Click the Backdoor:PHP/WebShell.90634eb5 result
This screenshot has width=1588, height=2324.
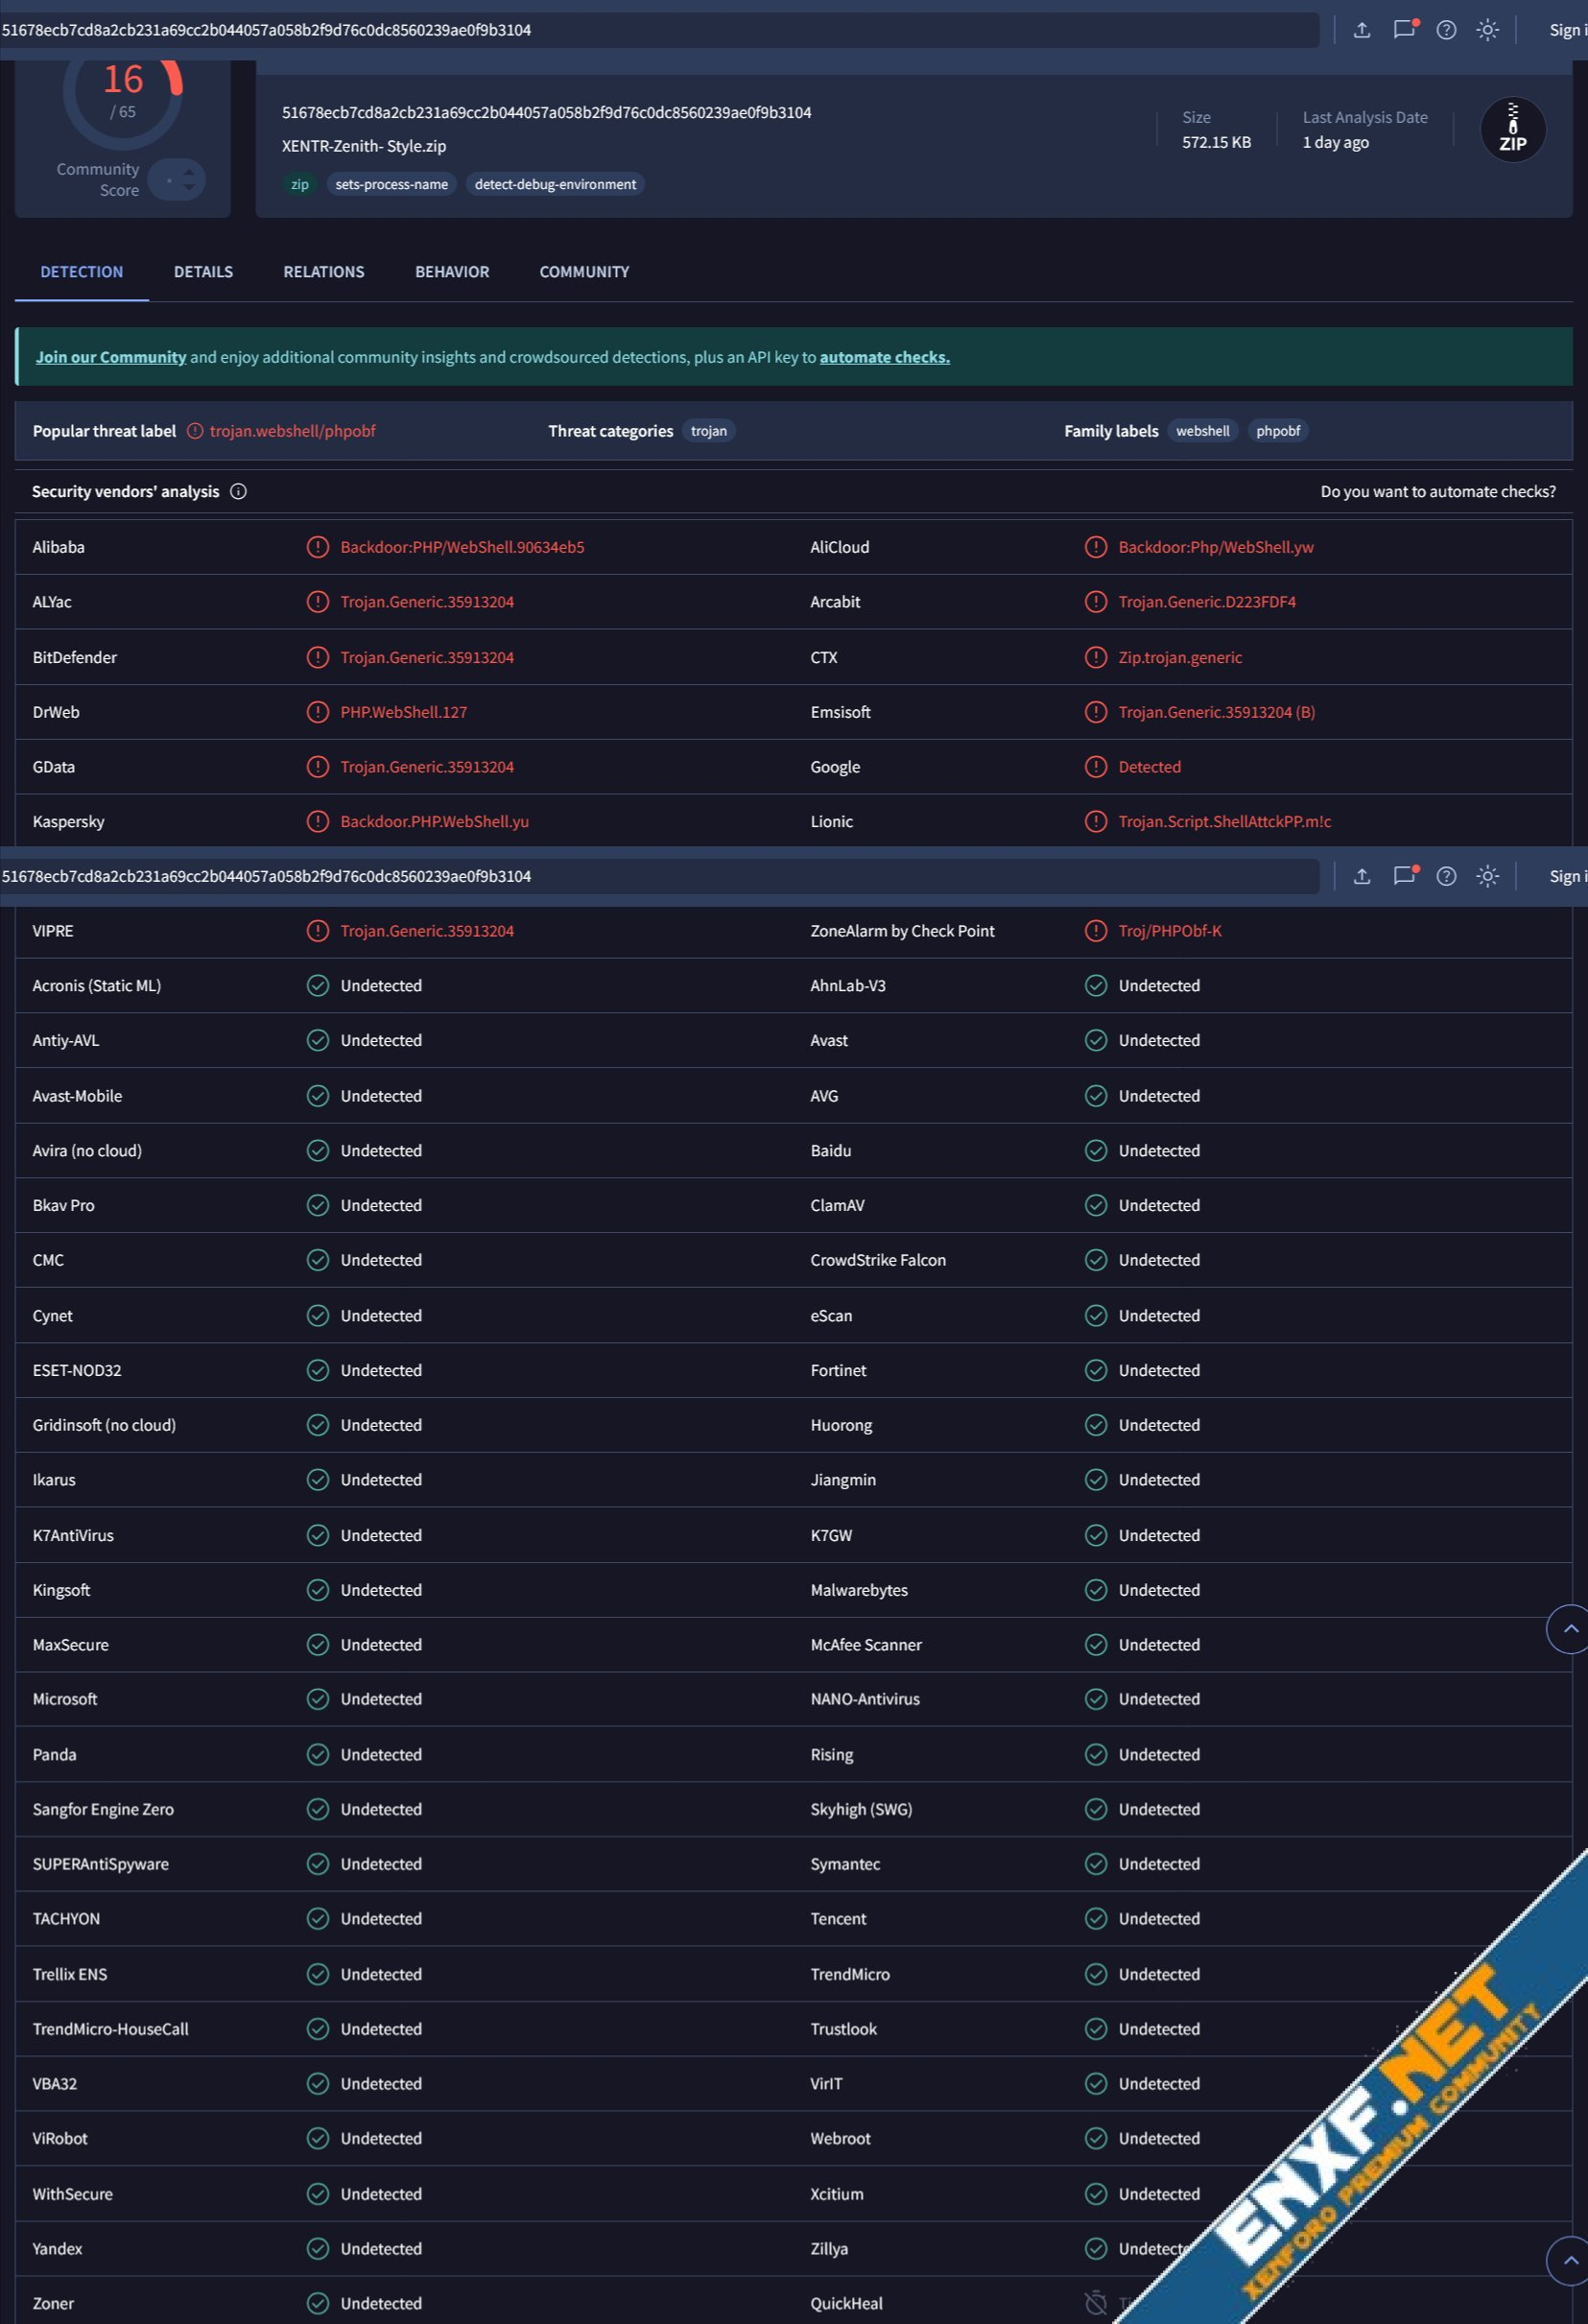point(462,547)
